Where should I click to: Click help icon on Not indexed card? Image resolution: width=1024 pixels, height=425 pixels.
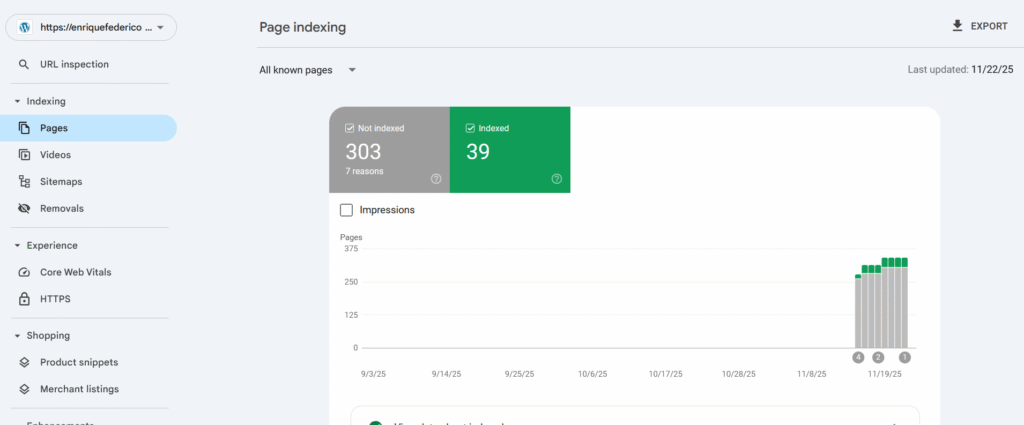tap(436, 179)
